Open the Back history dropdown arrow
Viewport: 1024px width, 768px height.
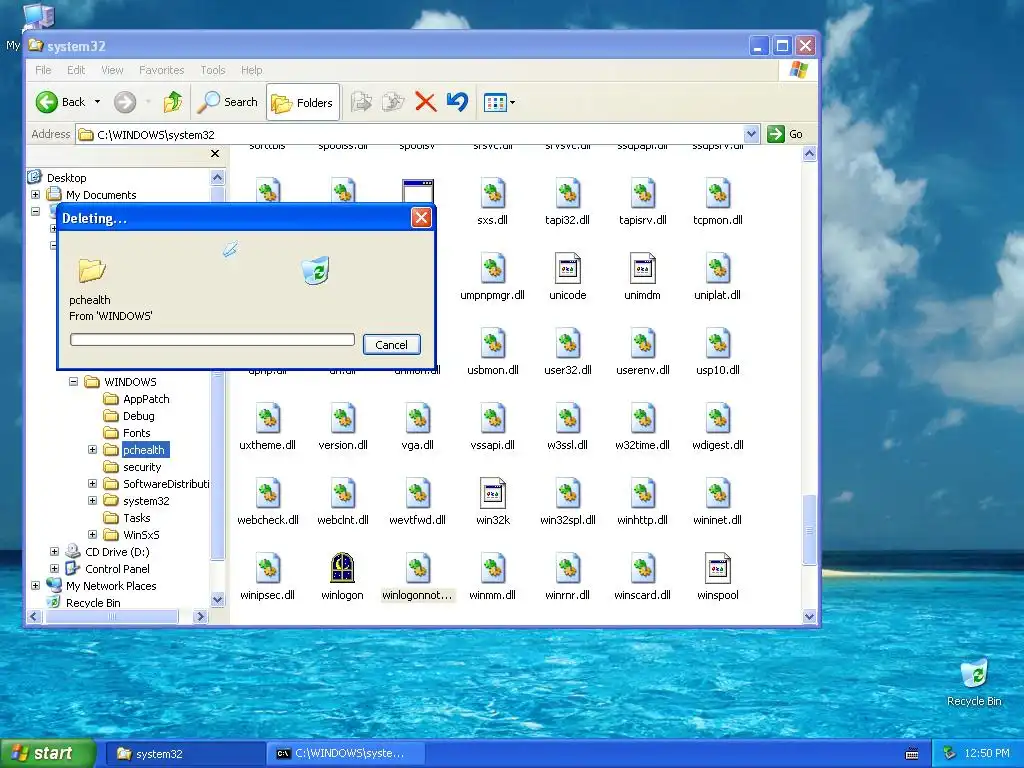pyautogui.click(x=97, y=102)
